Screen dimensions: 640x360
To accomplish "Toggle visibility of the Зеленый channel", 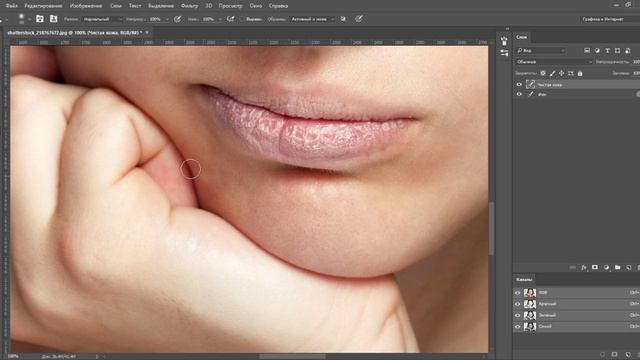I will pos(518,315).
